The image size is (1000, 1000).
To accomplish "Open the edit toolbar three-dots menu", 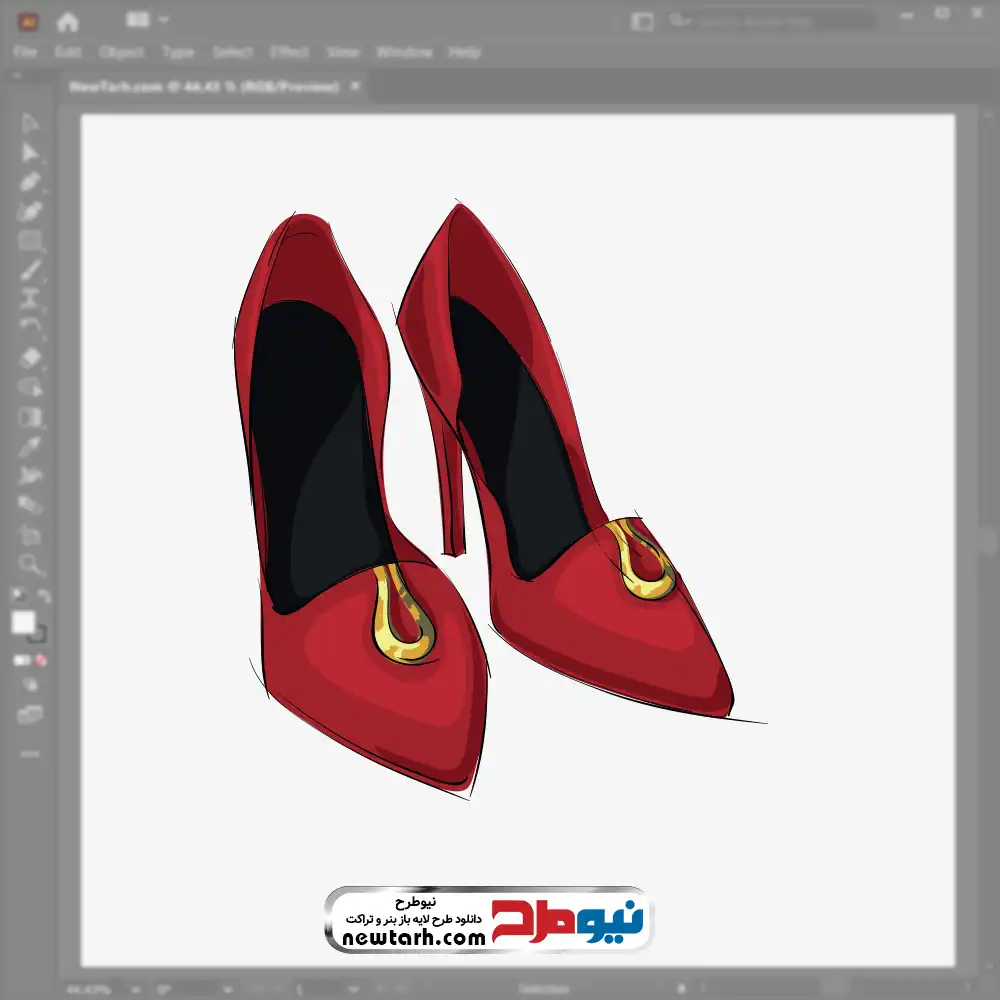I will 30,753.
